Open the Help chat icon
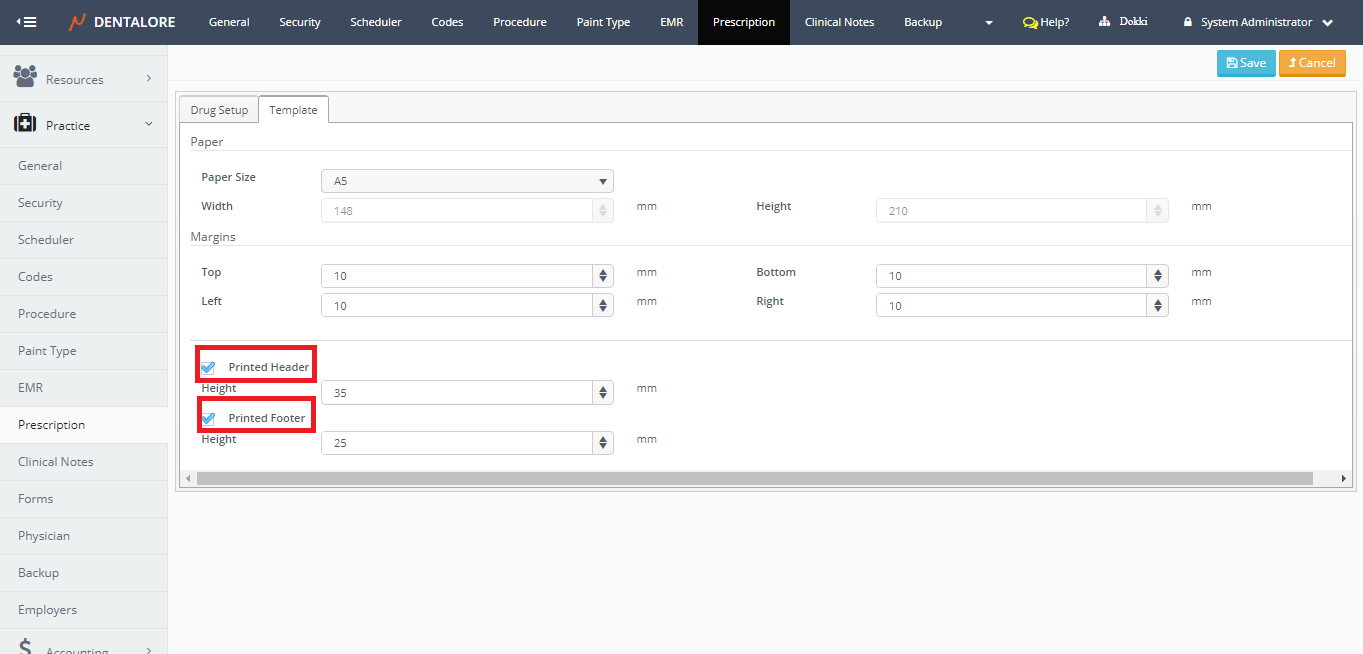Viewport: 1363px width, 654px height. [1029, 22]
